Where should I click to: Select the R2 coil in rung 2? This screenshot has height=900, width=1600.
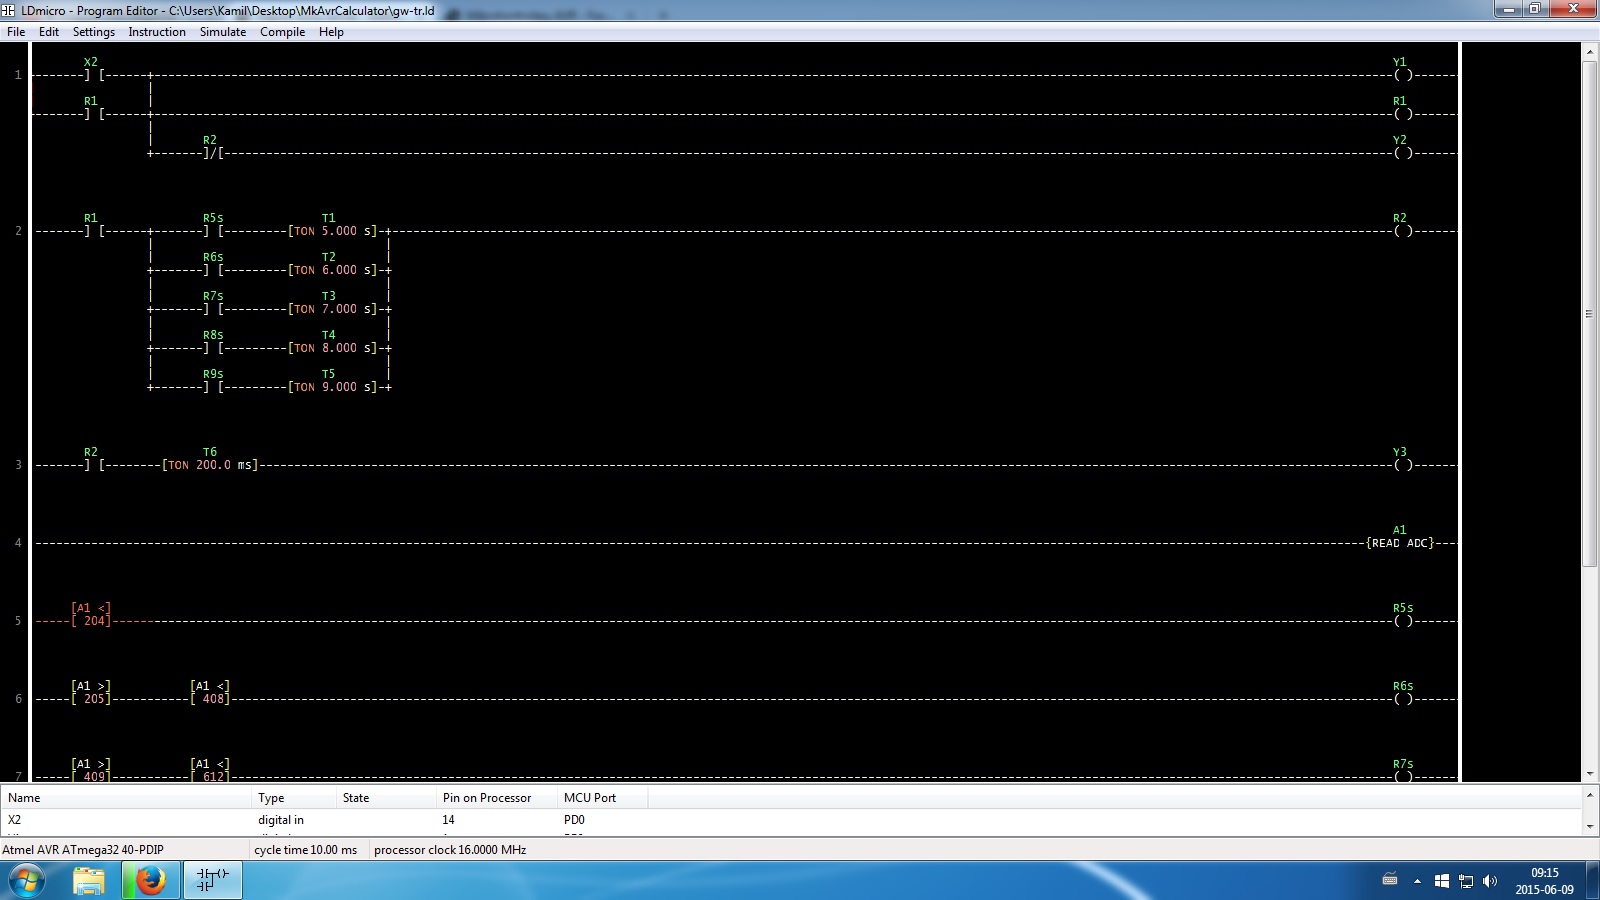point(1402,225)
